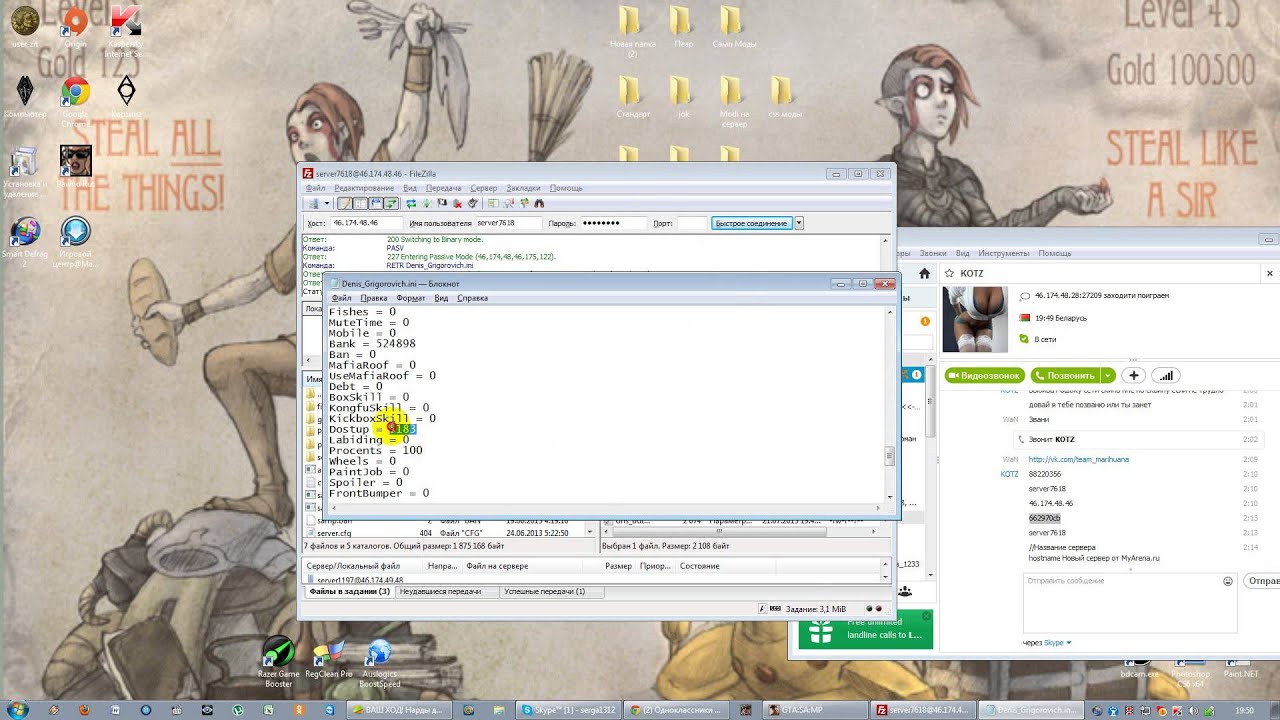
Task: Open Razer Game Booster desktop icon
Action: tap(278, 662)
